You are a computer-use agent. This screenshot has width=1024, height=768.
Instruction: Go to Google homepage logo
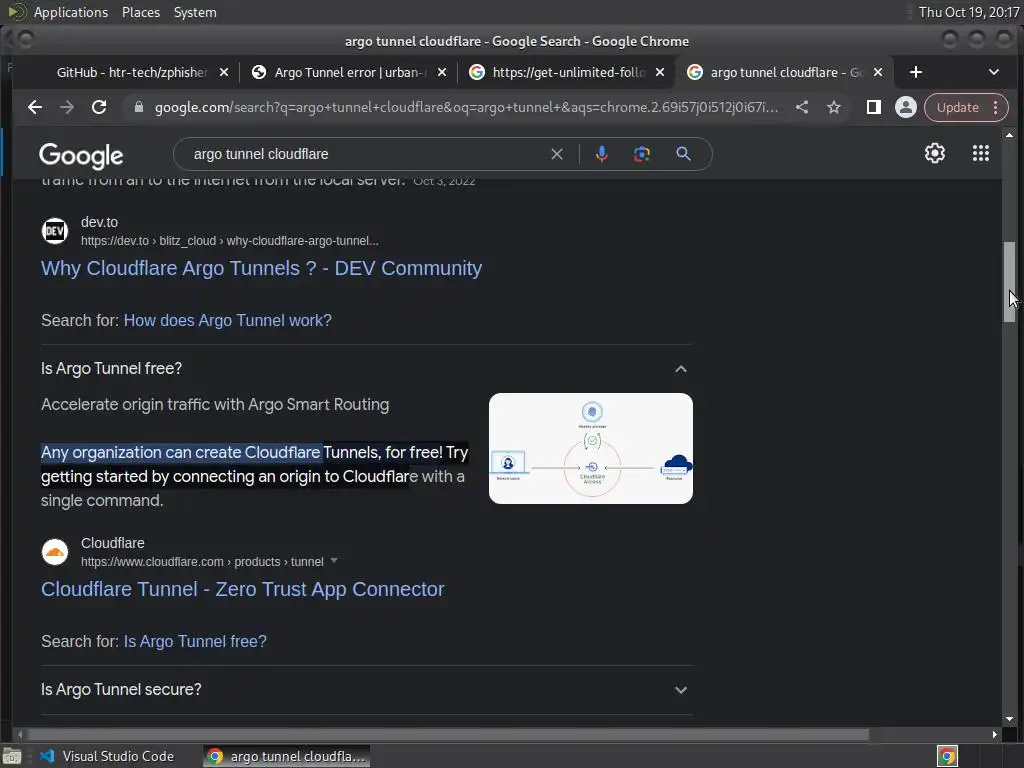[x=81, y=155]
